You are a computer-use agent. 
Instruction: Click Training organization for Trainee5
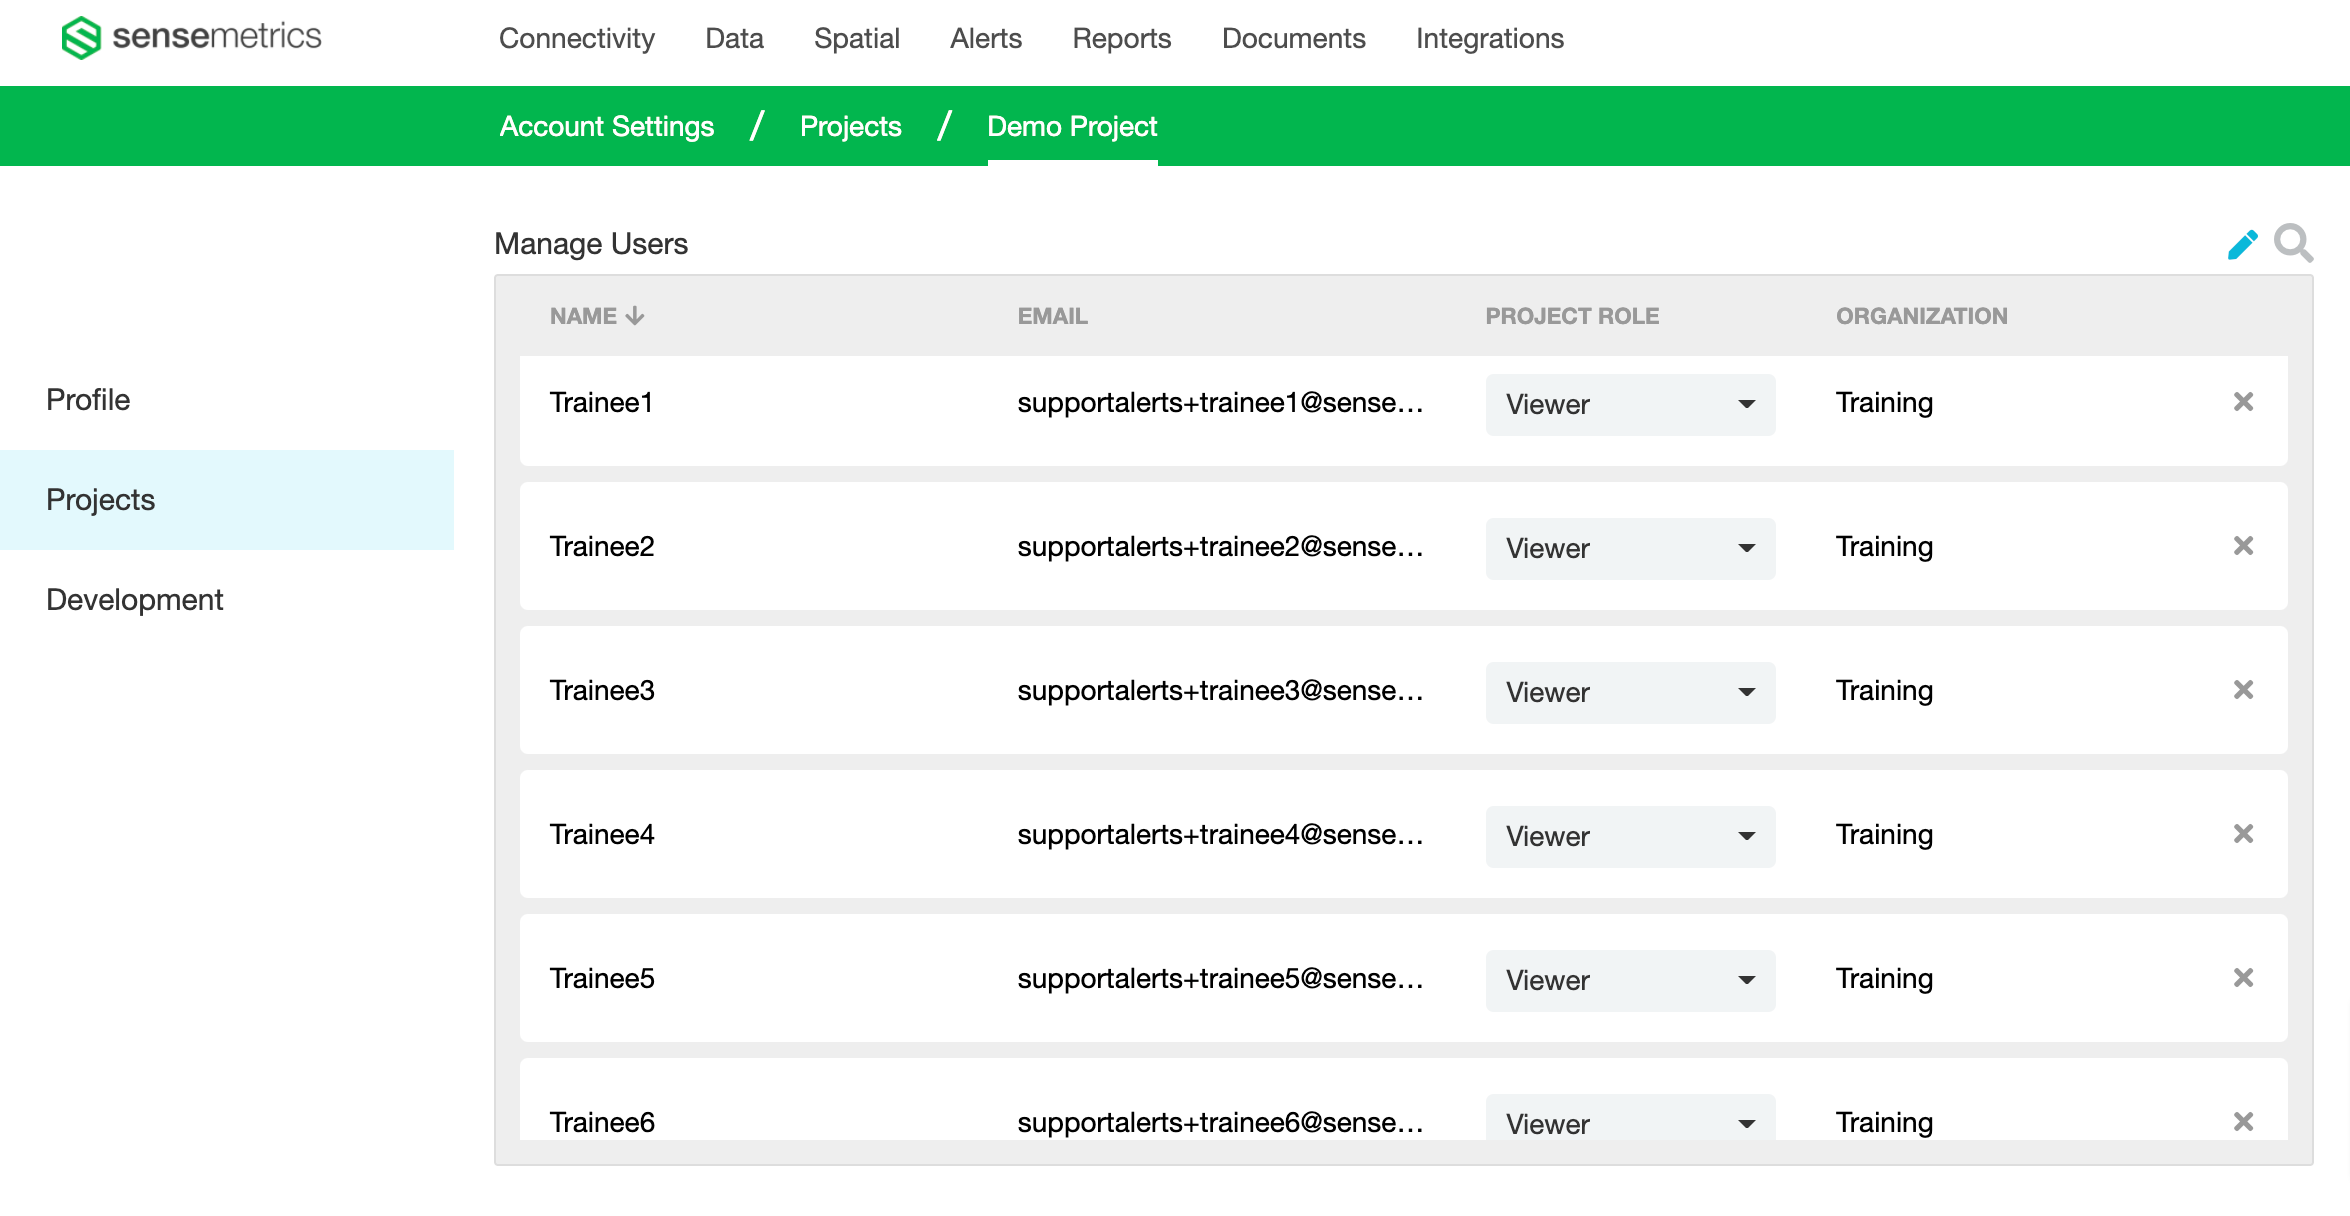[1884, 978]
